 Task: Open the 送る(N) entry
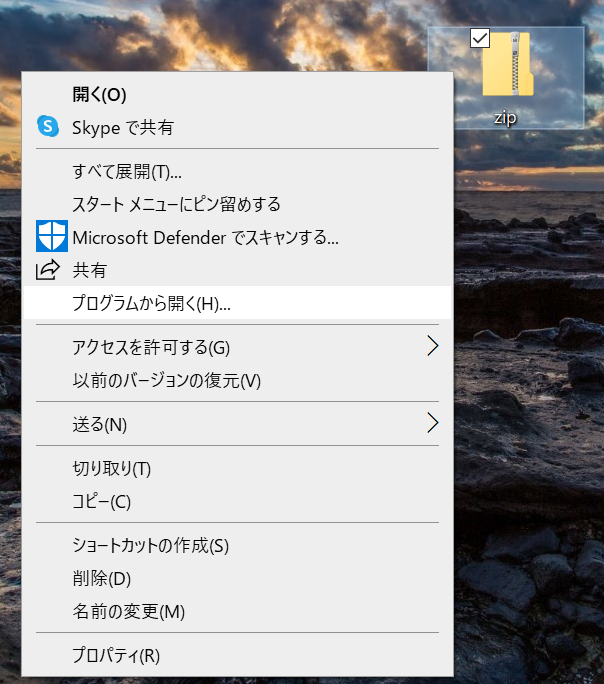238,424
